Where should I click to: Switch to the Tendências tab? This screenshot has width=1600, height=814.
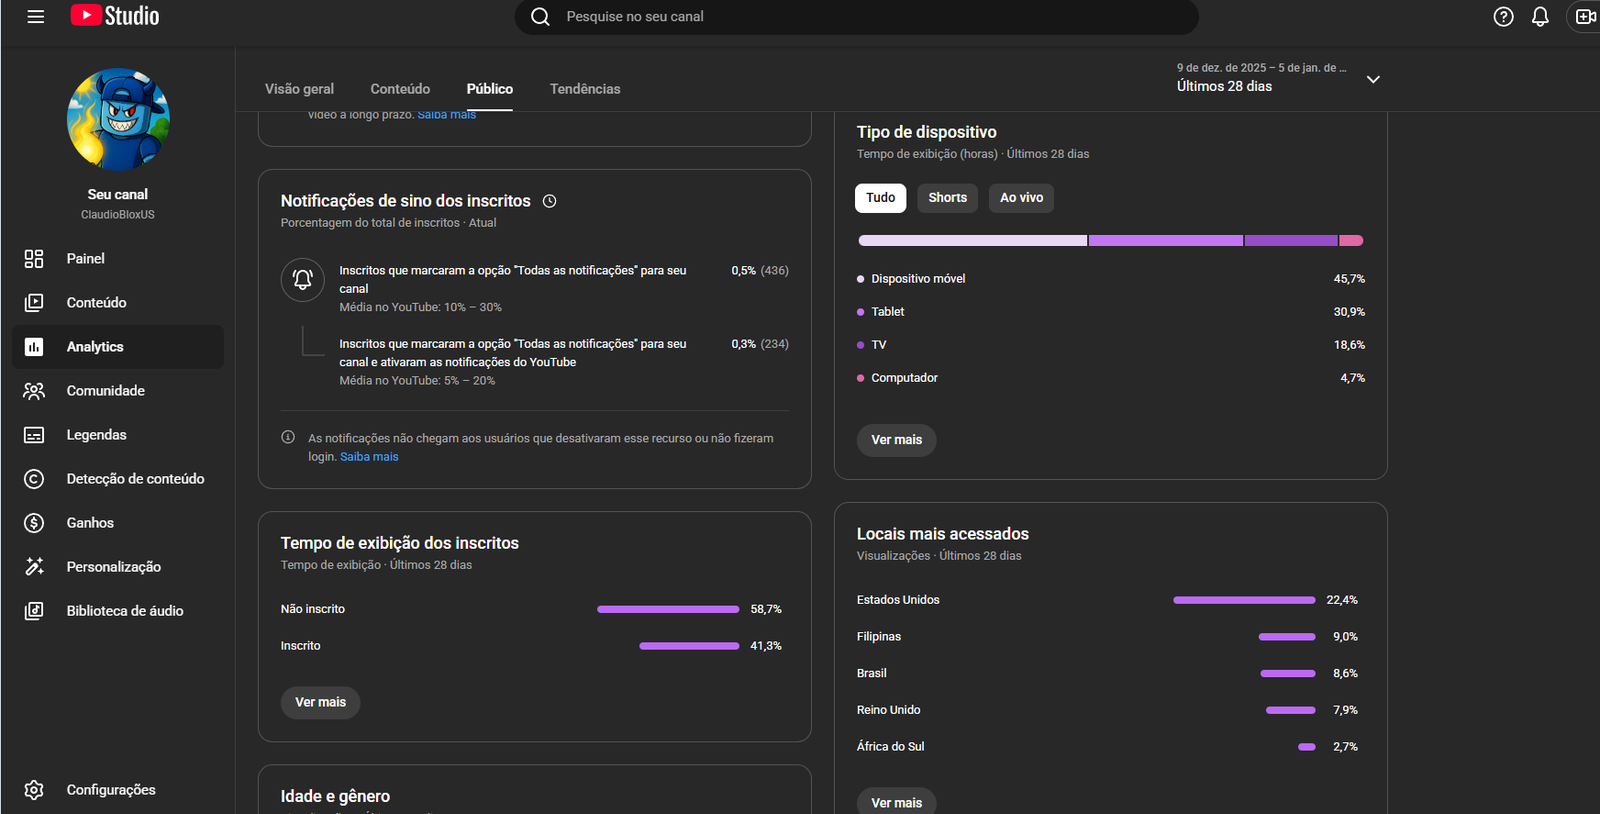click(x=585, y=89)
